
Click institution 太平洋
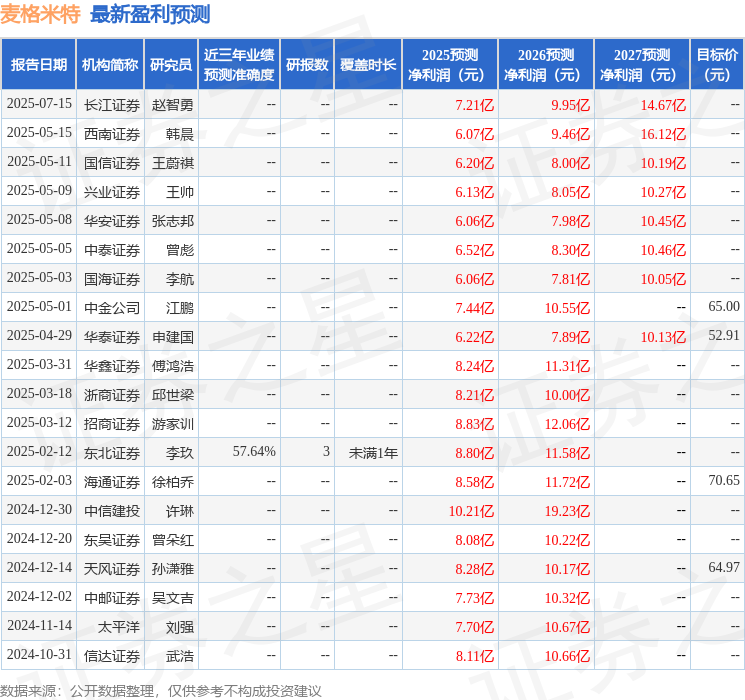click(x=119, y=627)
